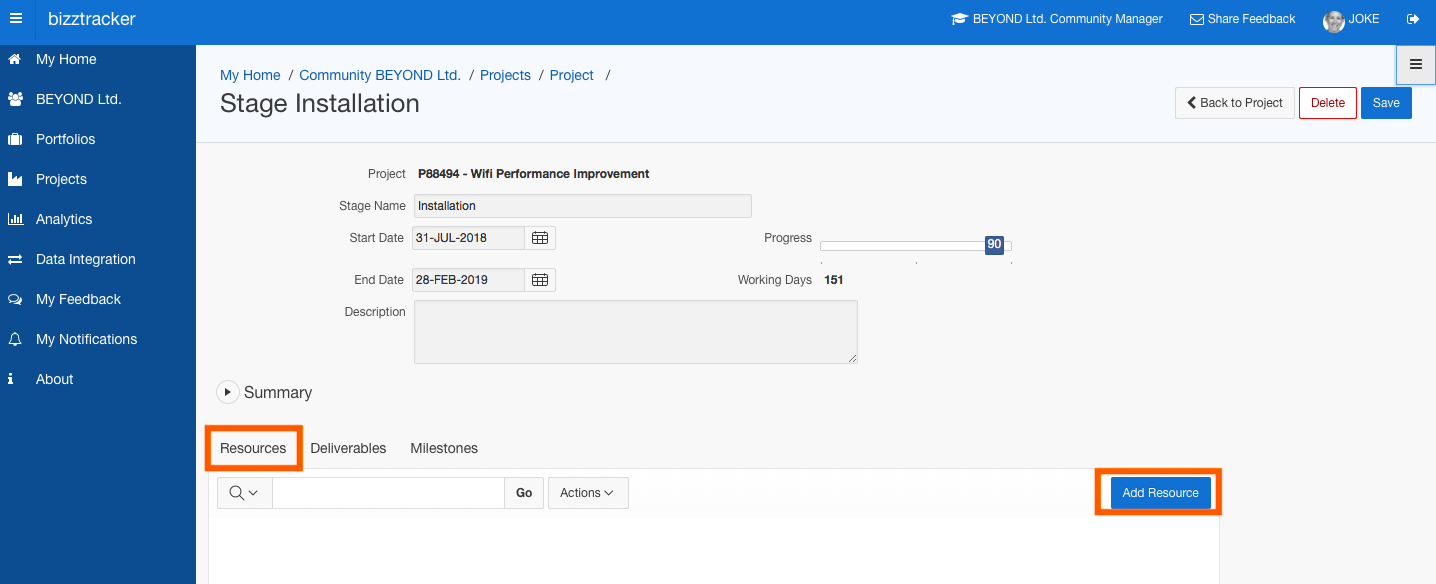Click the Share Feedback envelope link
The width and height of the screenshot is (1436, 584).
(x=1242, y=19)
